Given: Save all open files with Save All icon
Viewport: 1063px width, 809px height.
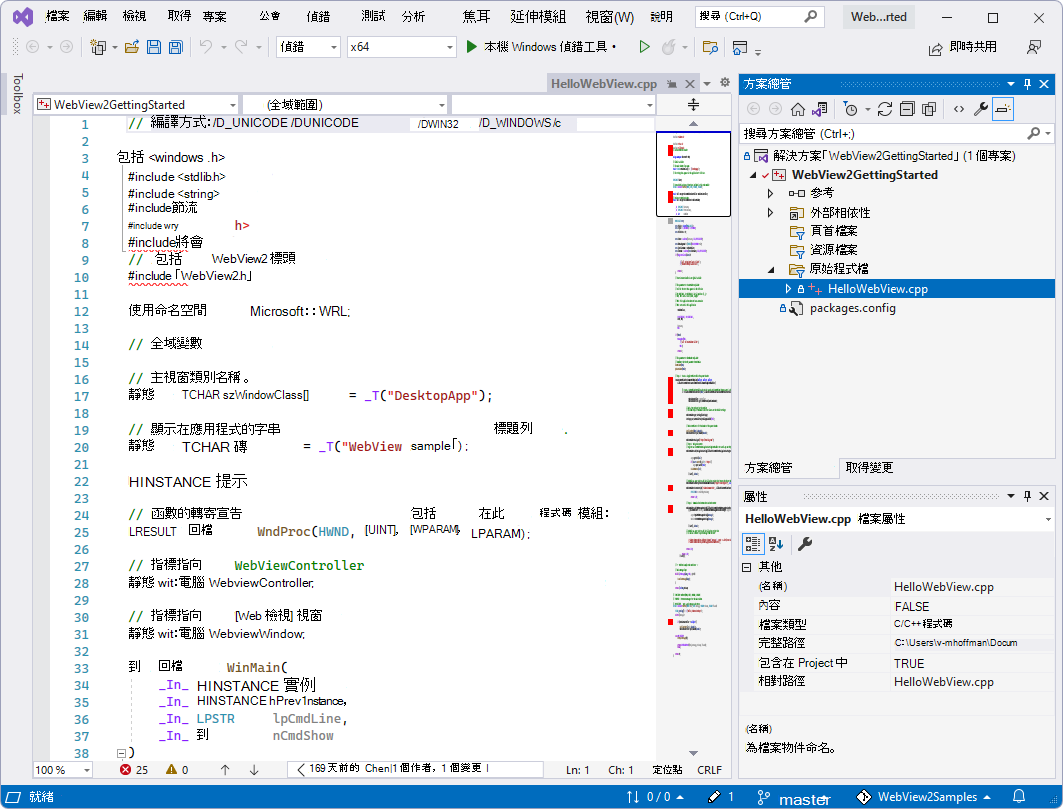Looking at the screenshot, I should tap(176, 47).
